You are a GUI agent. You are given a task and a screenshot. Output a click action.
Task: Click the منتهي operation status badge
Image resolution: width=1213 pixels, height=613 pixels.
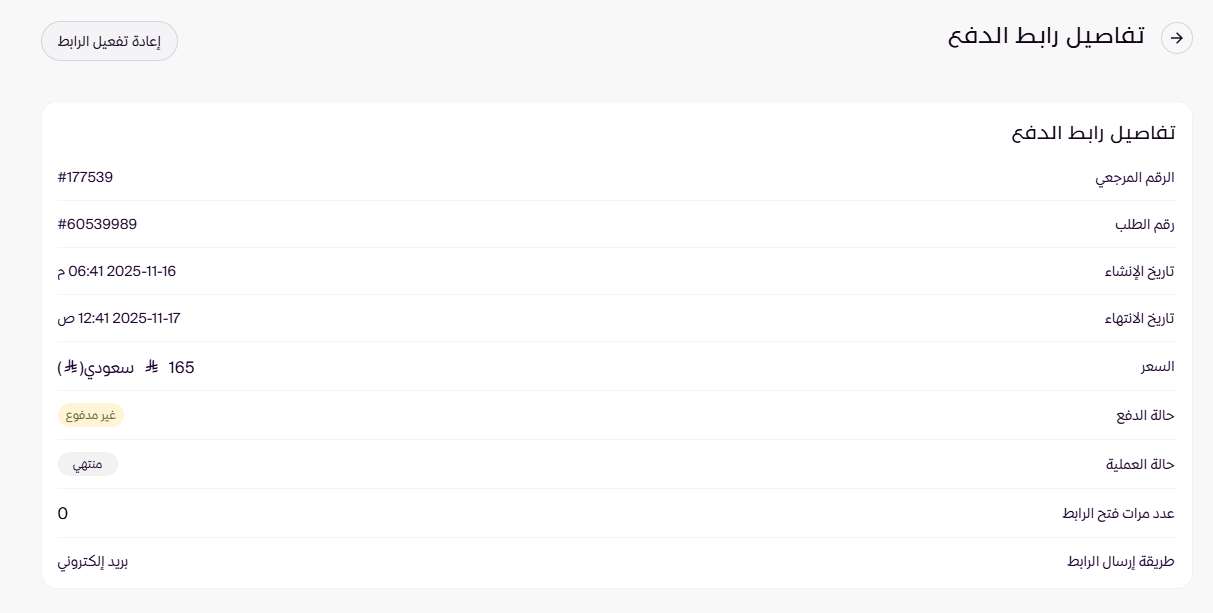pyautogui.click(x=87, y=464)
